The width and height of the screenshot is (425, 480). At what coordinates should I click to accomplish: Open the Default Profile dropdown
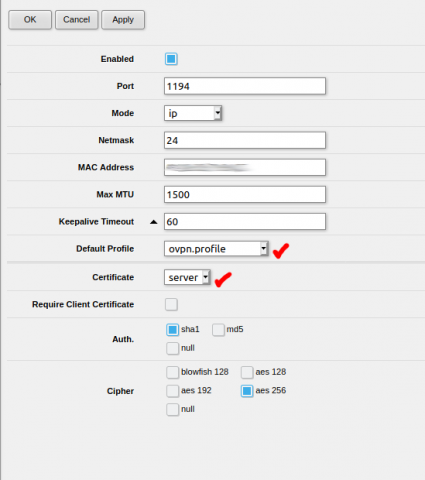(x=216, y=249)
